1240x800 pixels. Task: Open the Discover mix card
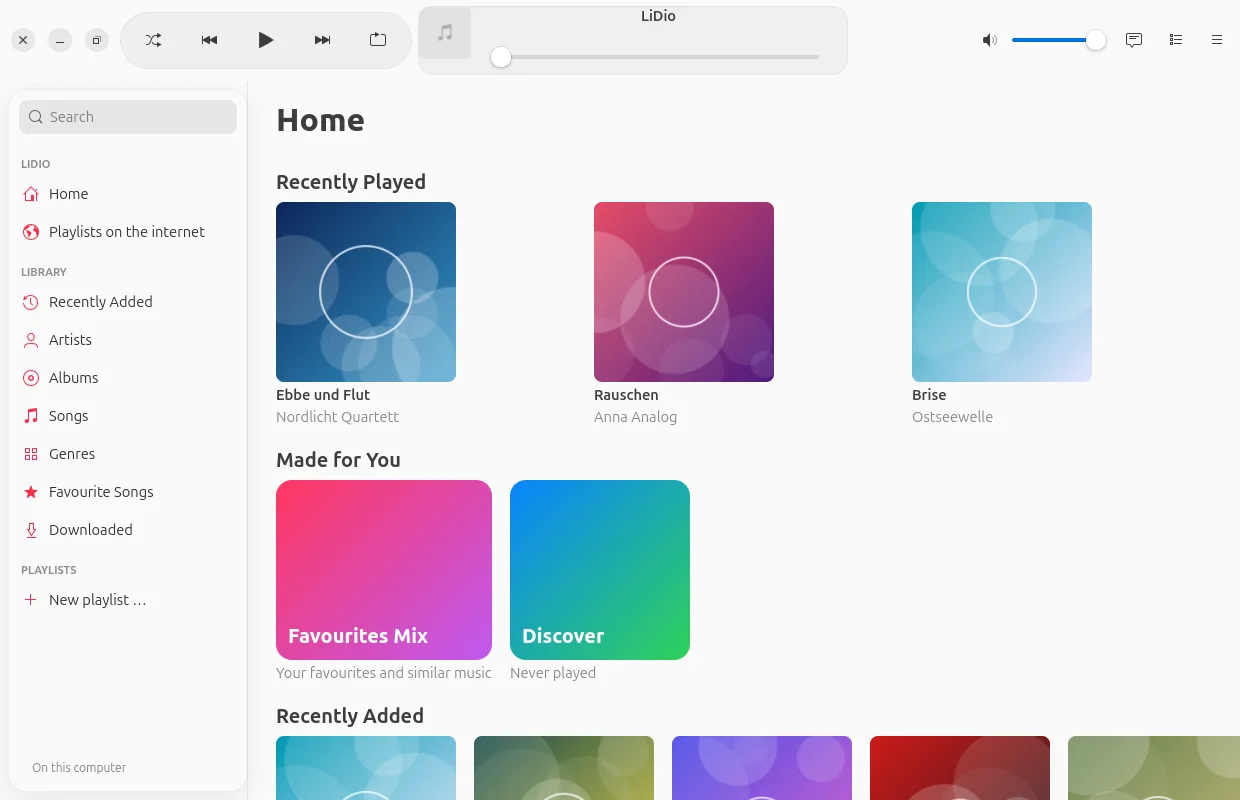point(600,570)
